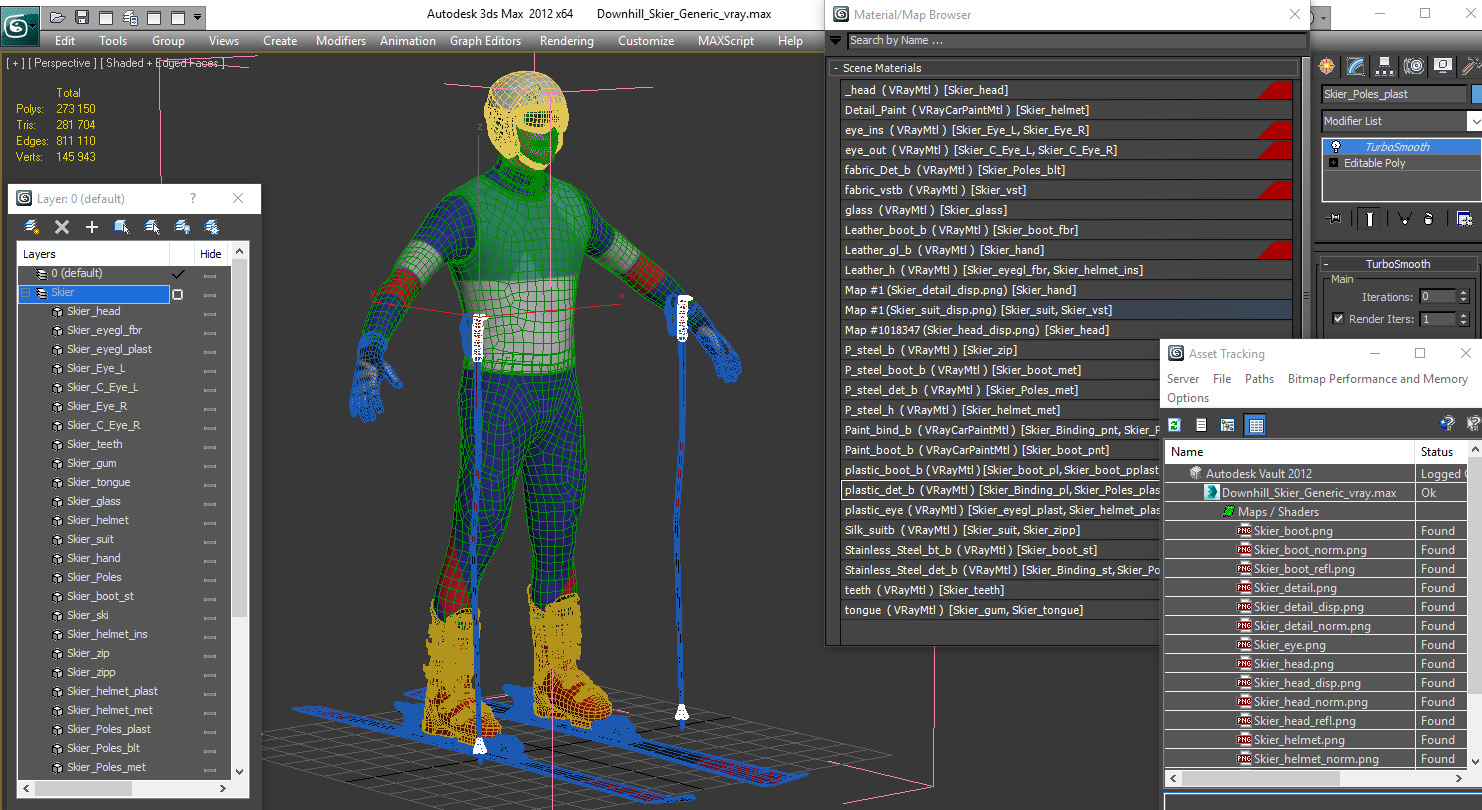Screen dimensions: 1482x810
Task: Click Delete layer X icon in Layer dialog
Action: coord(62,227)
